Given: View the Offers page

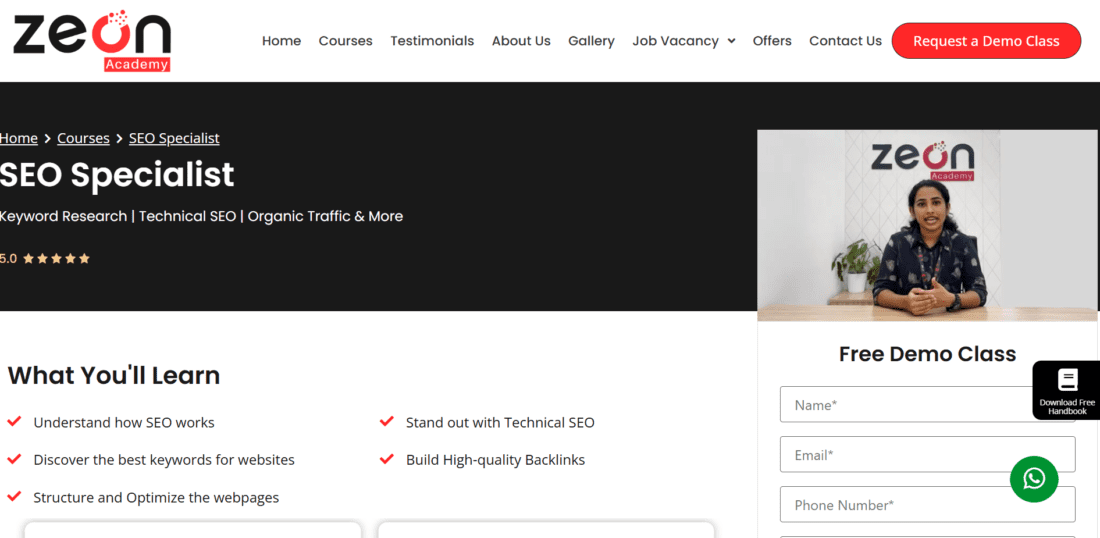Looking at the screenshot, I should click(x=772, y=41).
